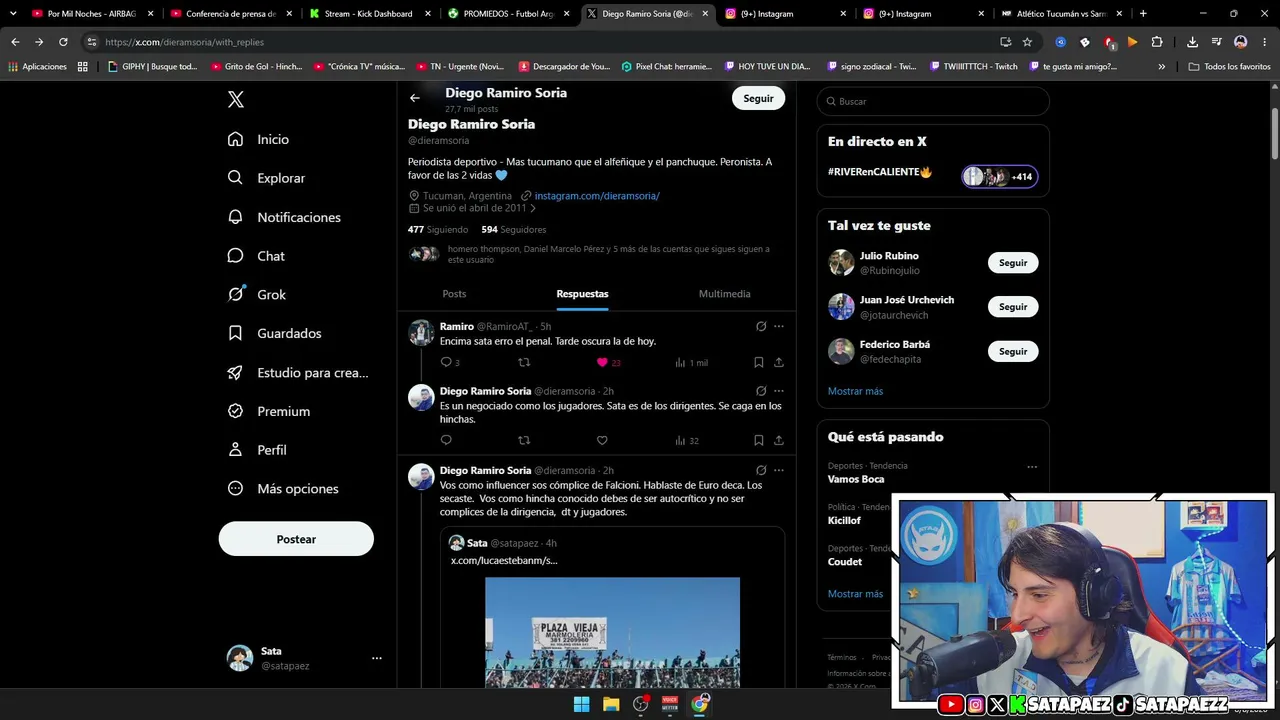Screen dimensions: 1280x720
Task: Follow Julio Rubino with Seguir
Action: tap(1013, 263)
